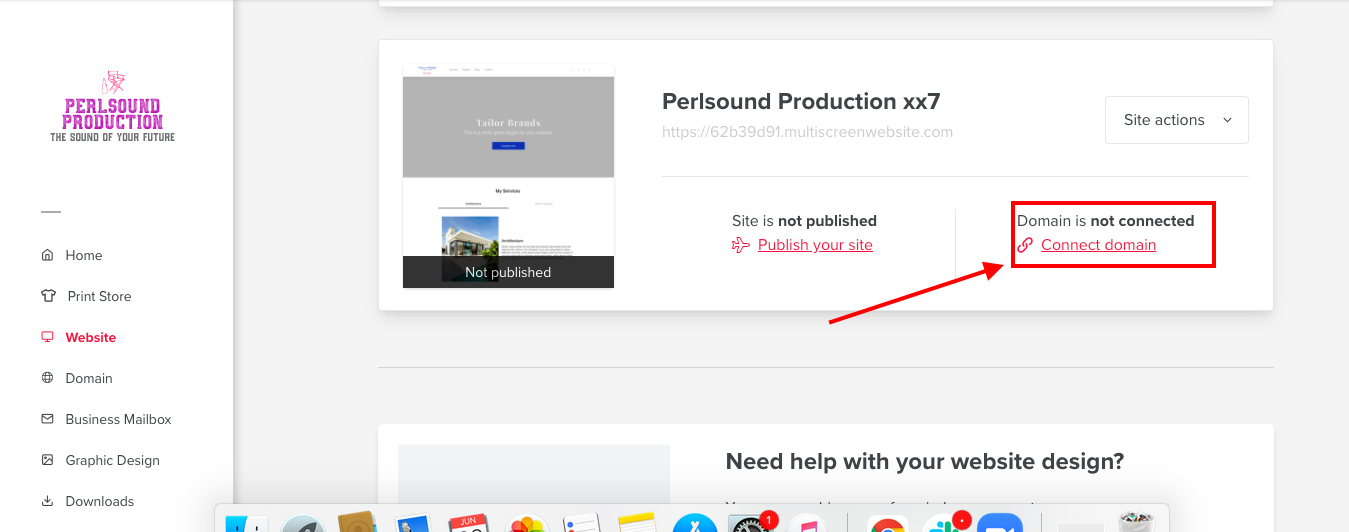
Task: Open the Music app in dock
Action: [806, 524]
